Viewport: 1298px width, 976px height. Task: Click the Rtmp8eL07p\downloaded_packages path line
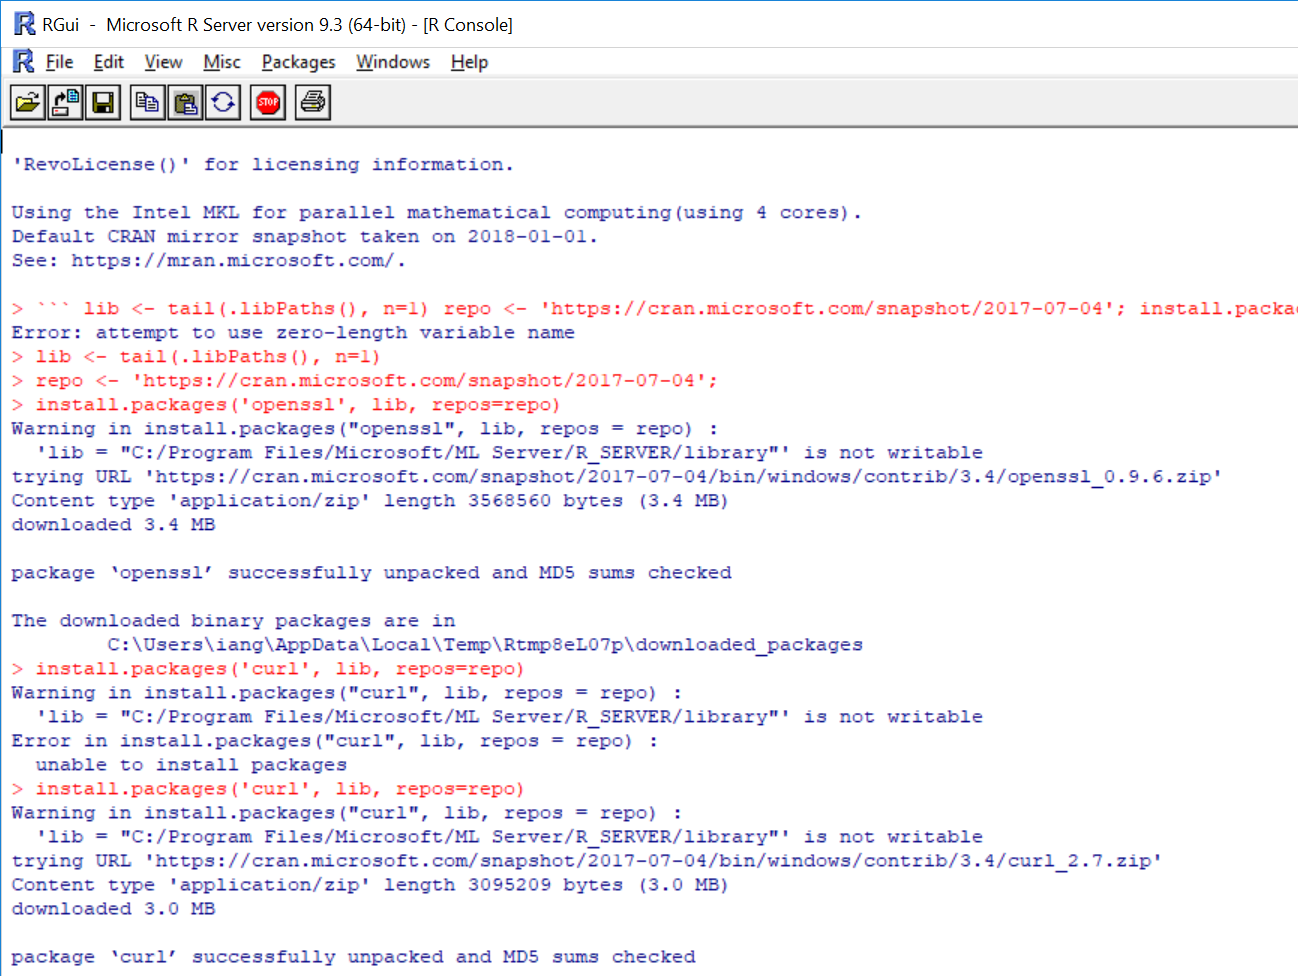pos(485,644)
